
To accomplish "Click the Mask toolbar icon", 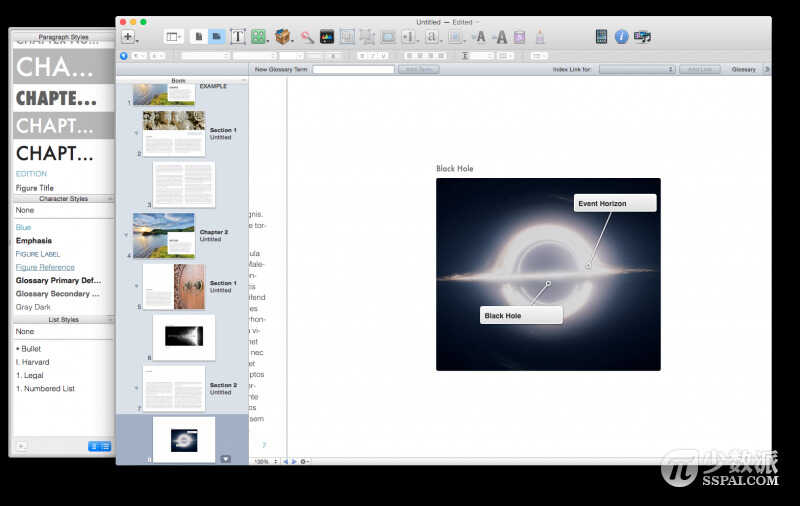I will [x=347, y=37].
